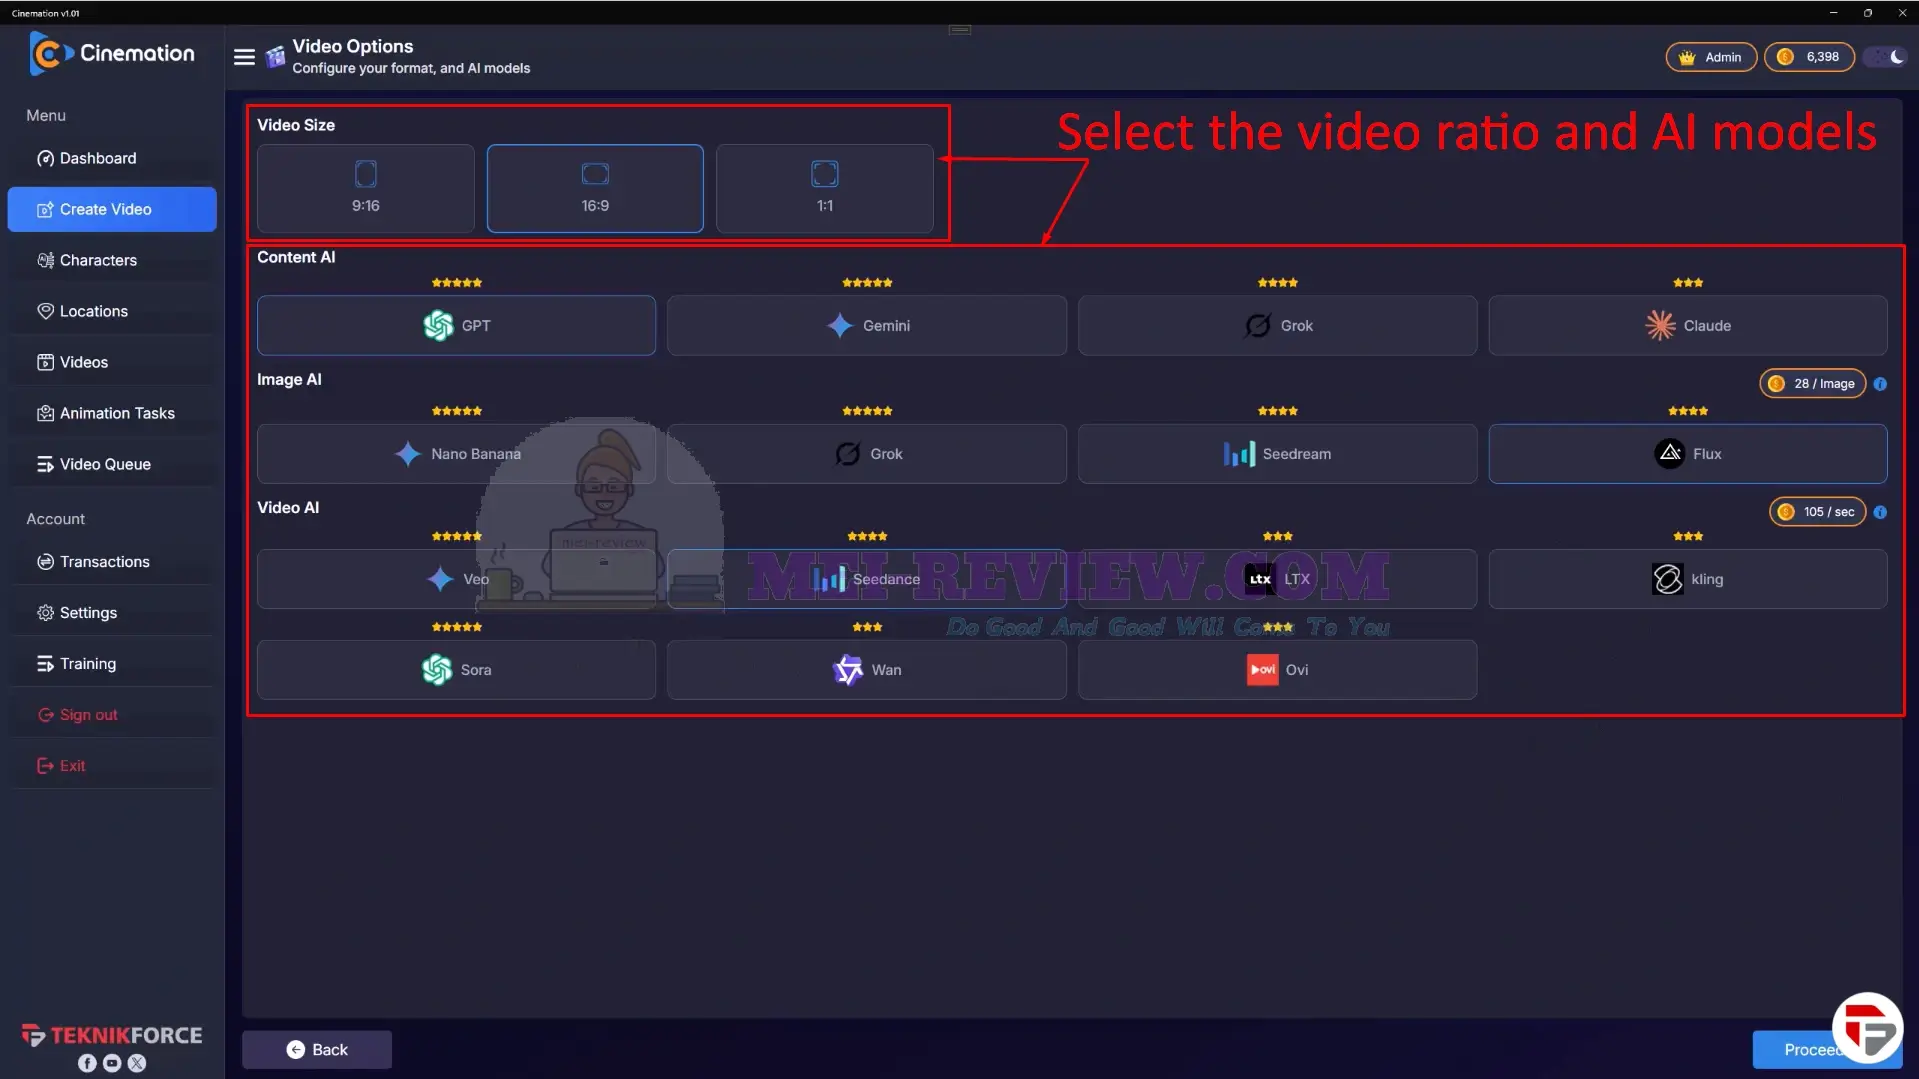Select Sora video model
Viewport: 1919px width, 1079px height.
(457, 670)
